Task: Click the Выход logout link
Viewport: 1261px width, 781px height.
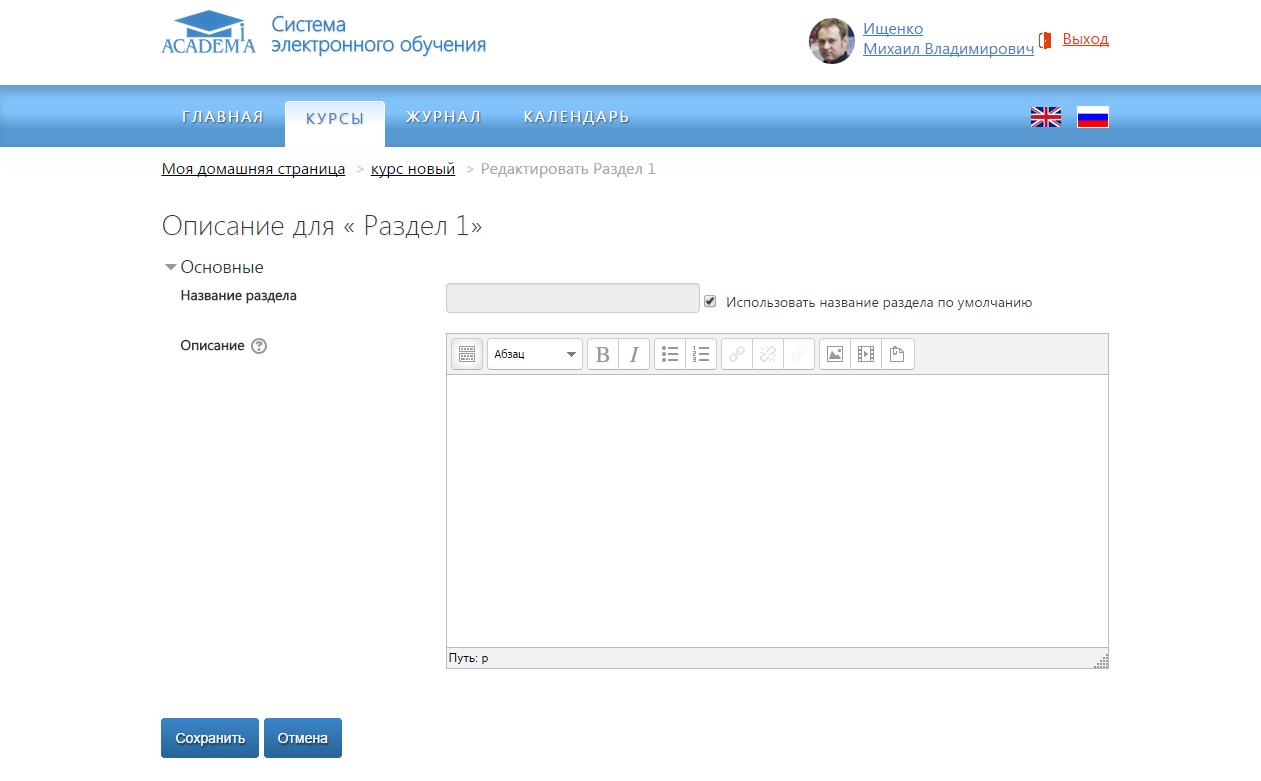Action: coord(1085,39)
